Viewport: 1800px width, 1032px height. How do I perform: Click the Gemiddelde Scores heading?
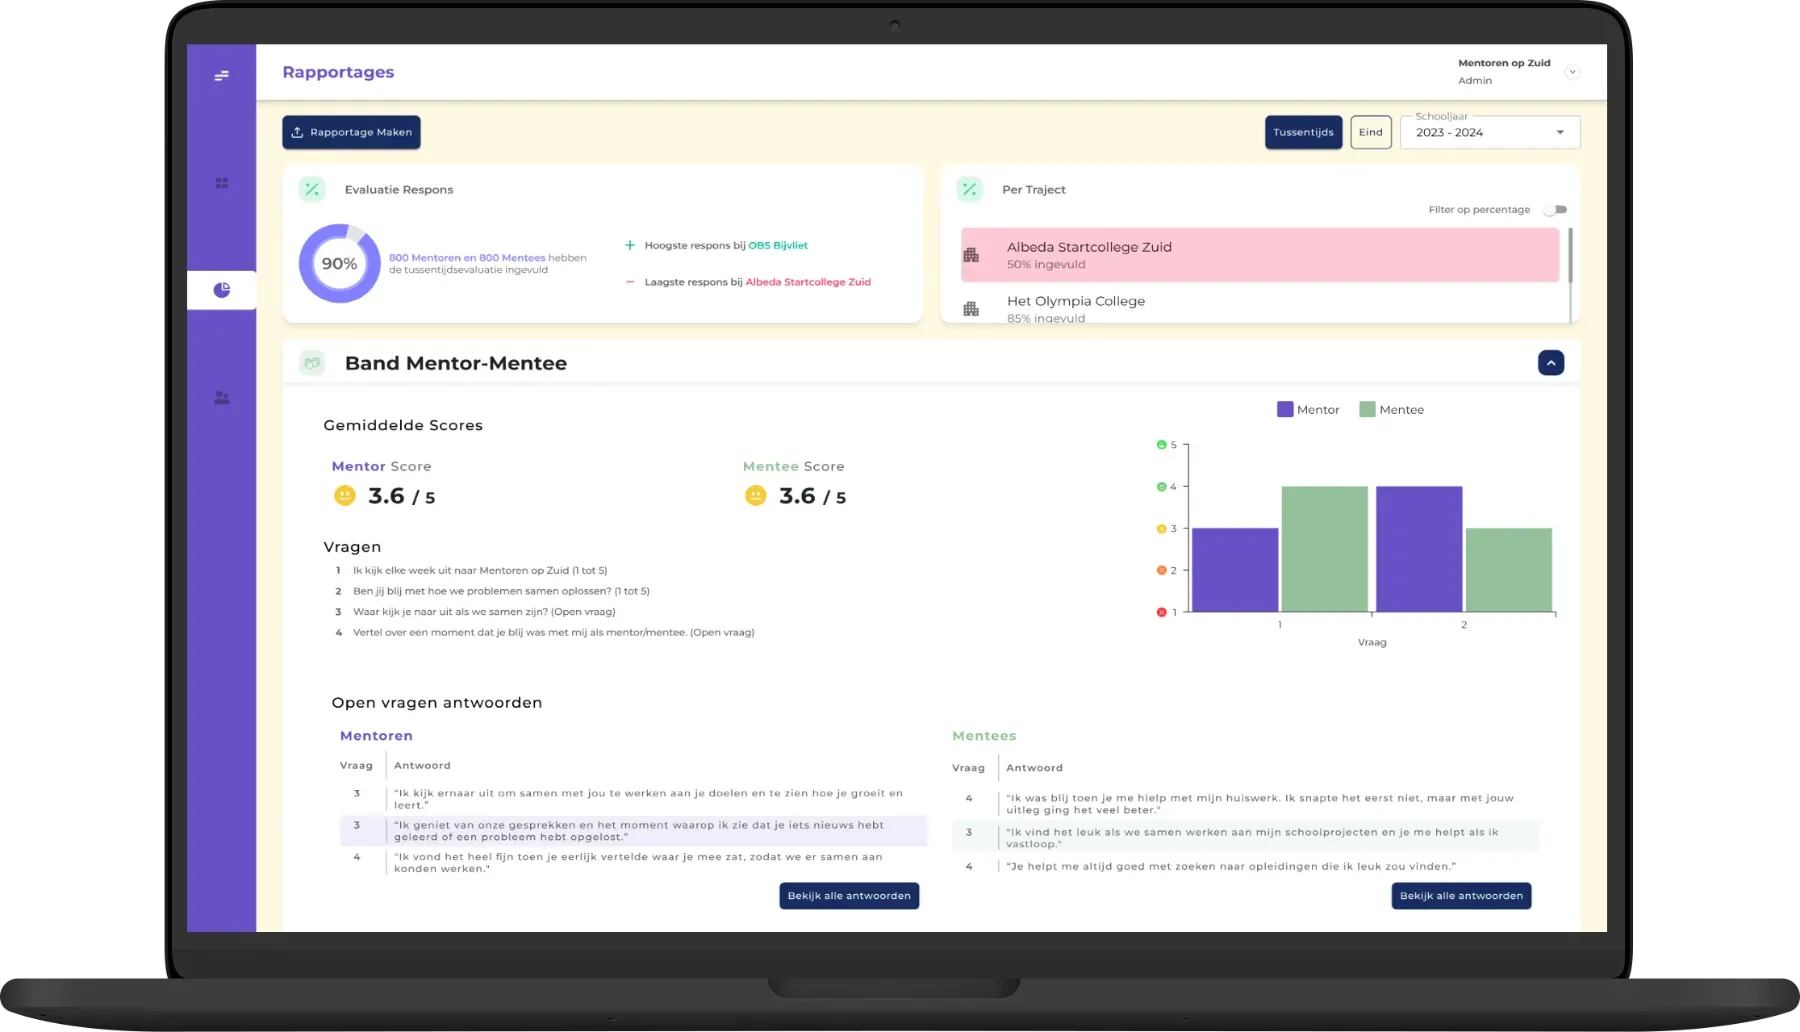click(403, 425)
